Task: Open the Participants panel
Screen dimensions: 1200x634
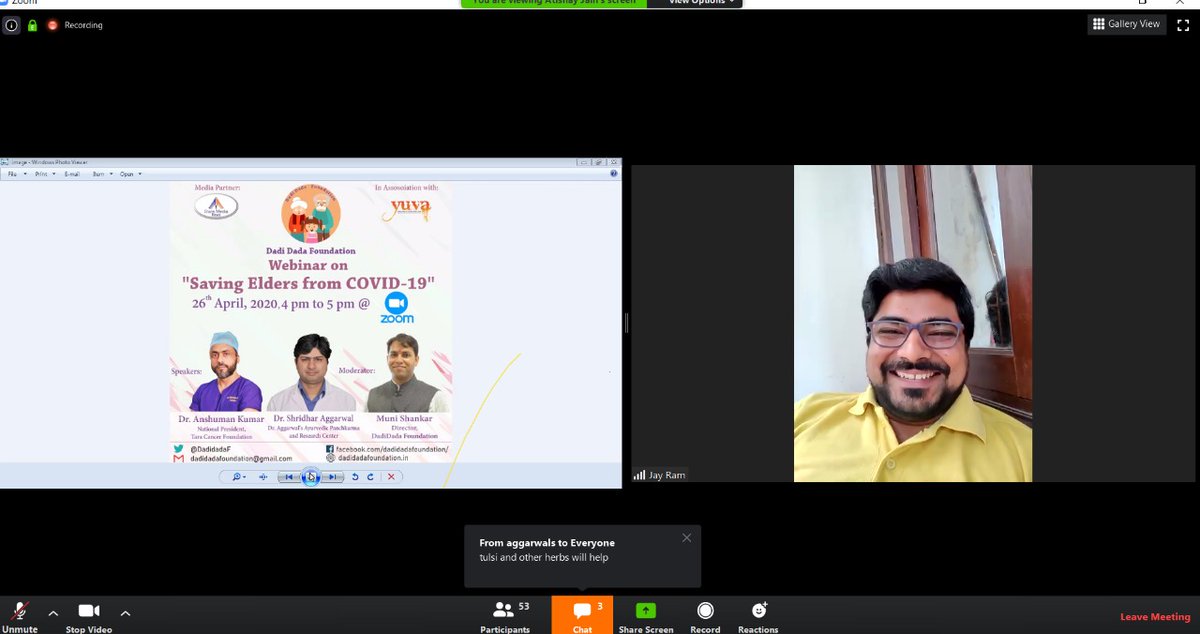Action: pyautogui.click(x=505, y=615)
